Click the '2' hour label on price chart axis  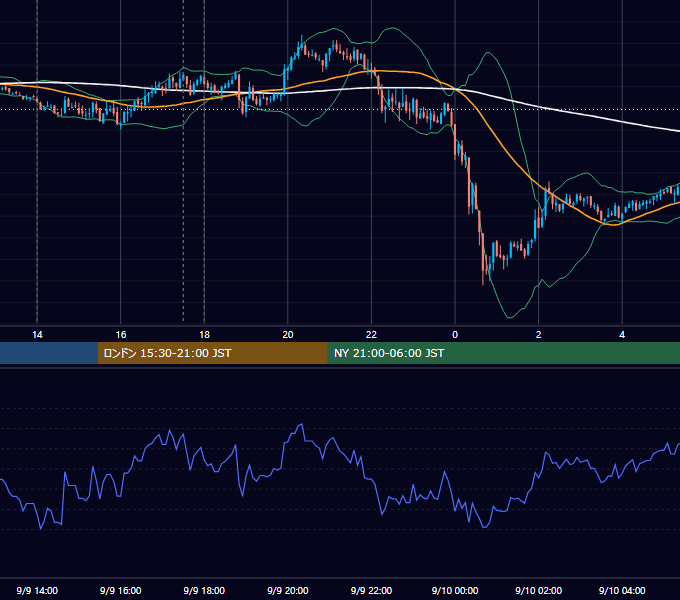coord(539,335)
